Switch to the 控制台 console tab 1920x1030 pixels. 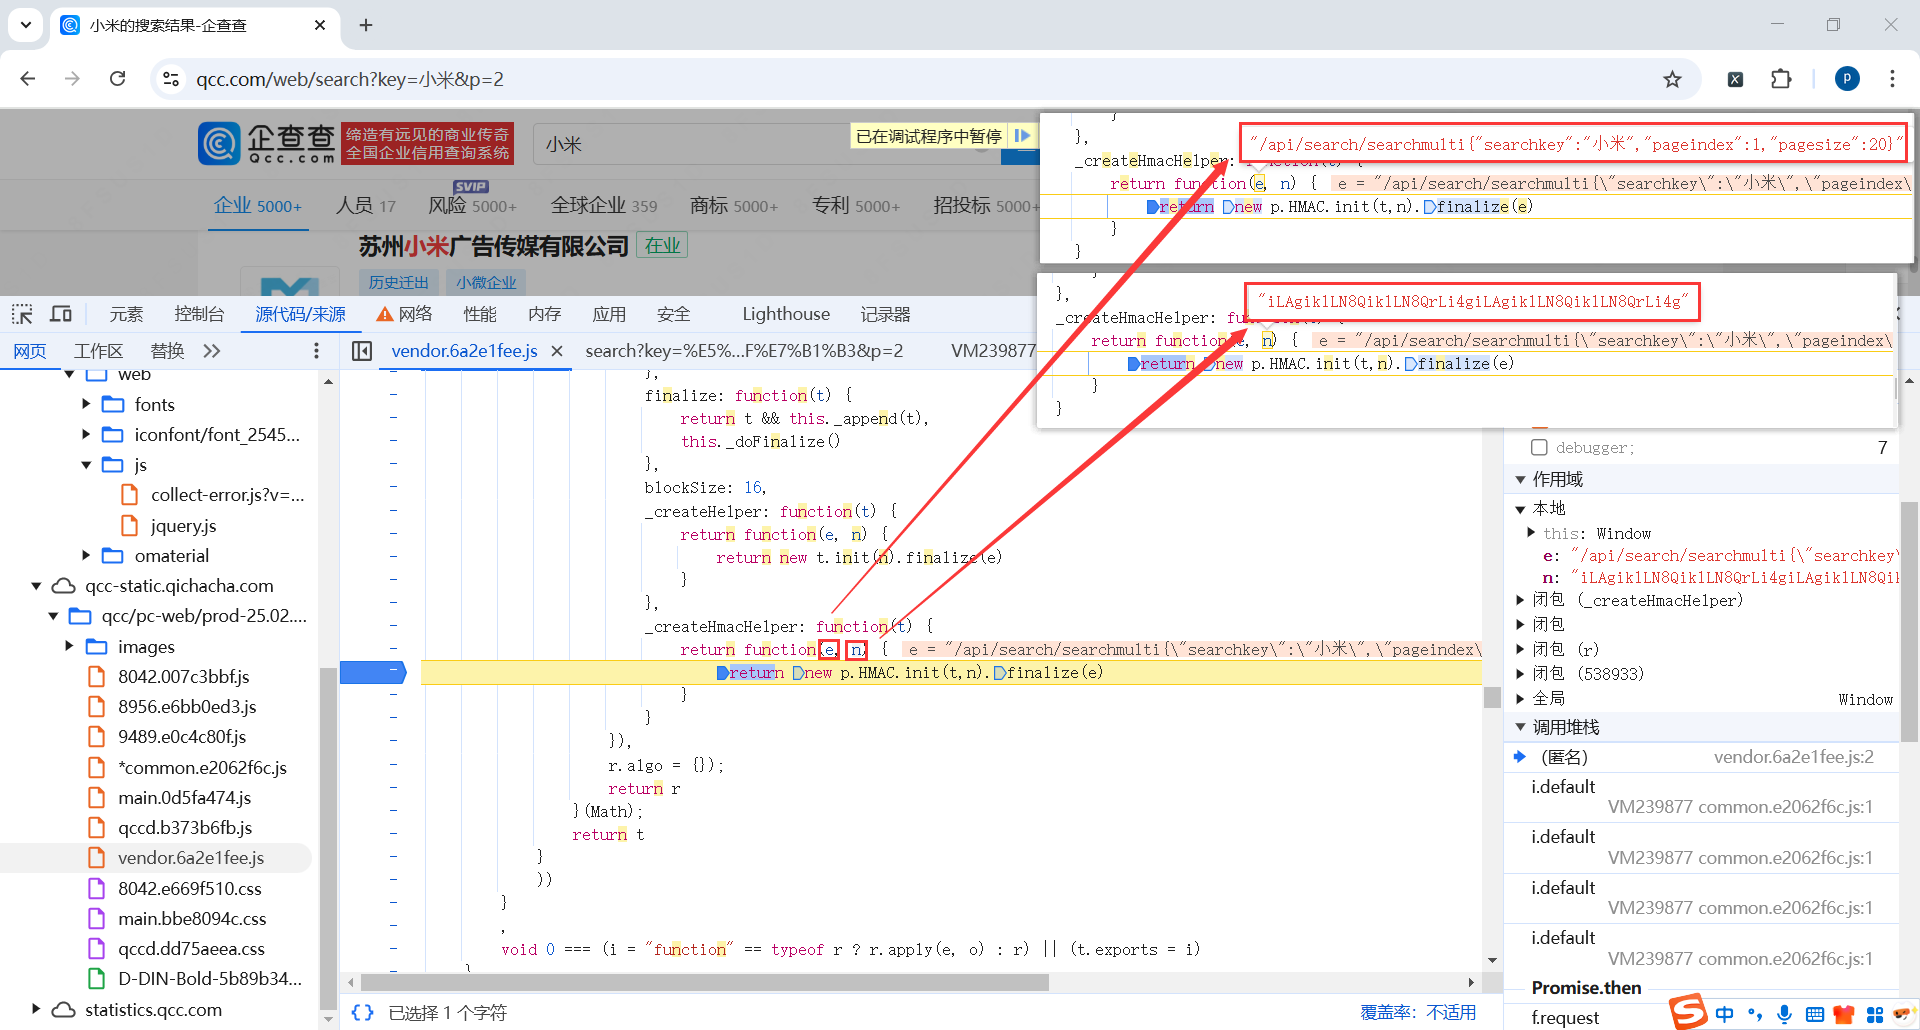point(199,314)
